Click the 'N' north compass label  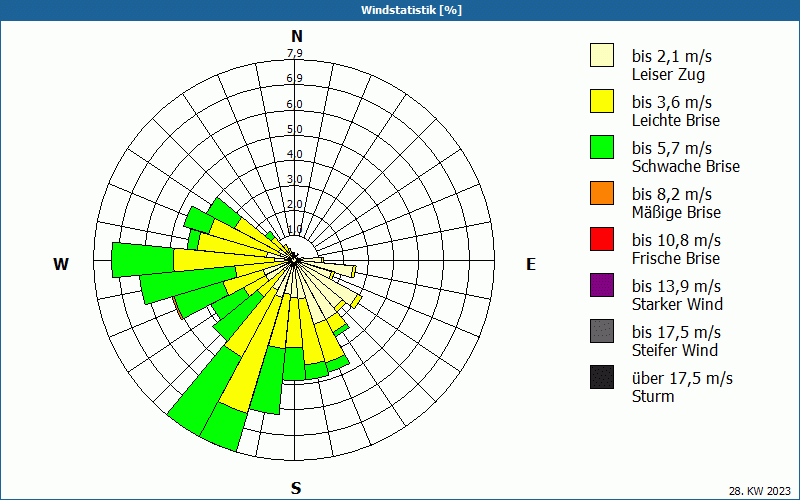[x=296, y=36]
